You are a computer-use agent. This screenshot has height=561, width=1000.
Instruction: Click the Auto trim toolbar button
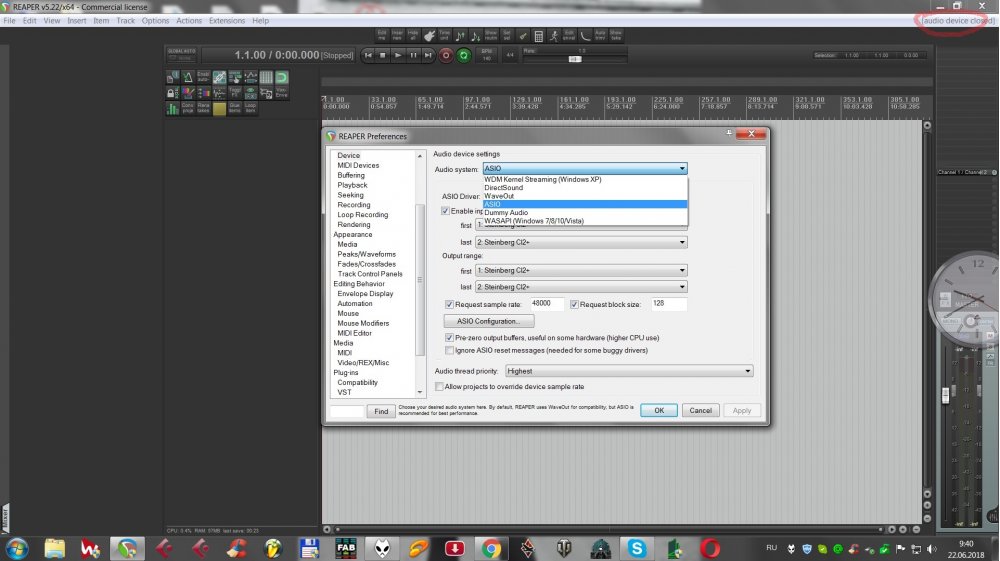600,36
